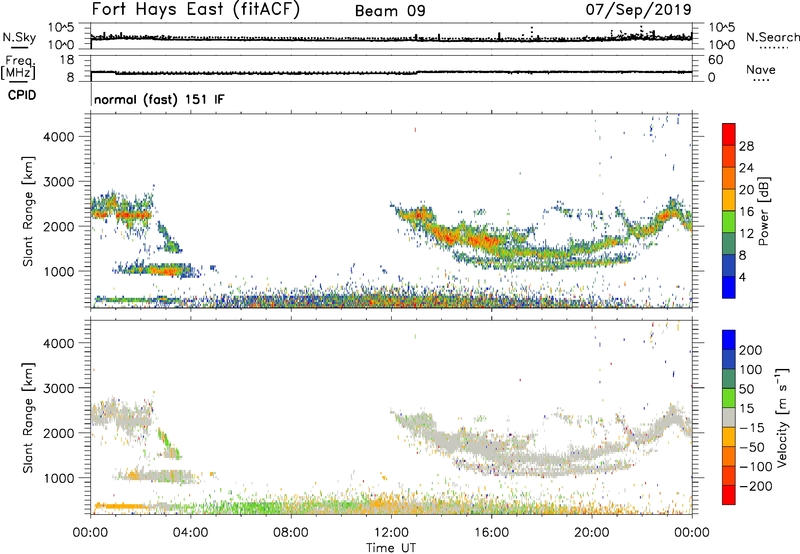The image size is (800, 554).
Task: Click the 'Power [dB]' colorbar label
Action: (763, 211)
